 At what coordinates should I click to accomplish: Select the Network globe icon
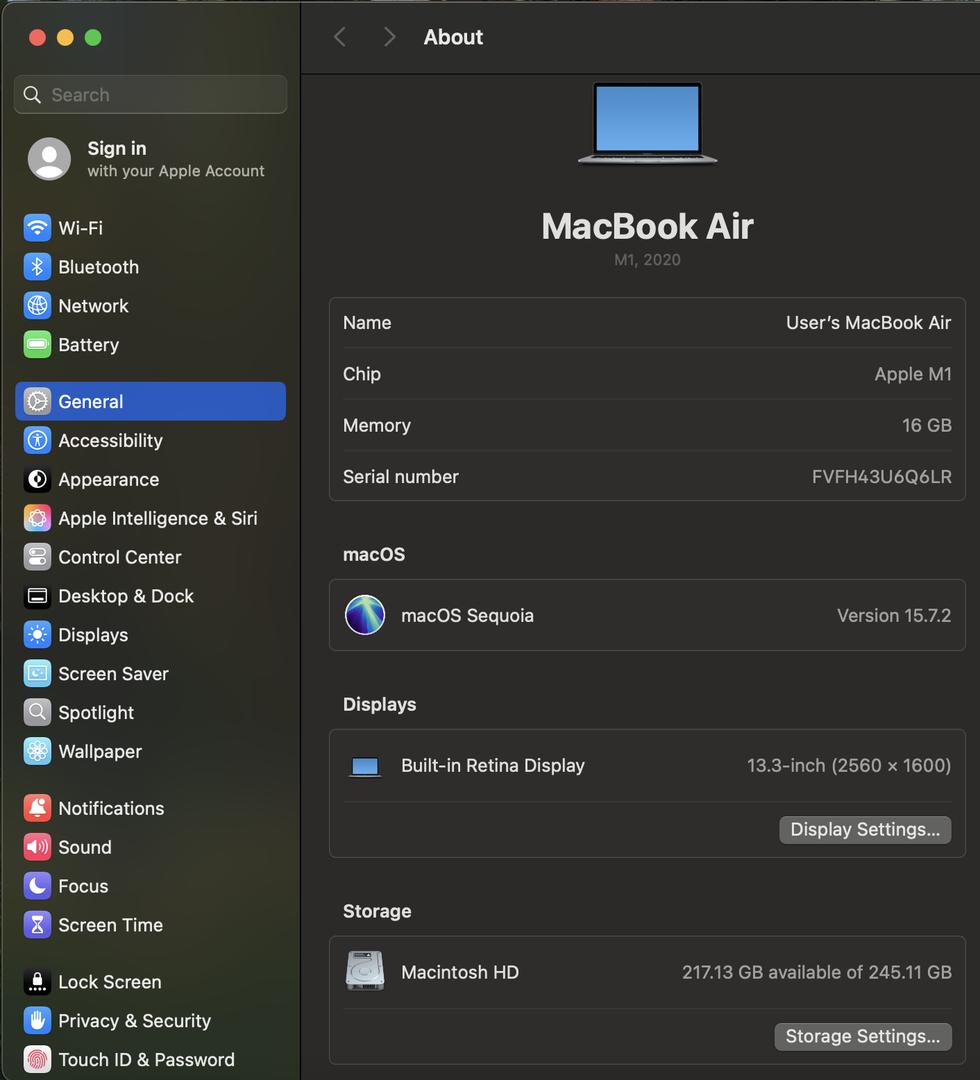[x=37, y=306]
